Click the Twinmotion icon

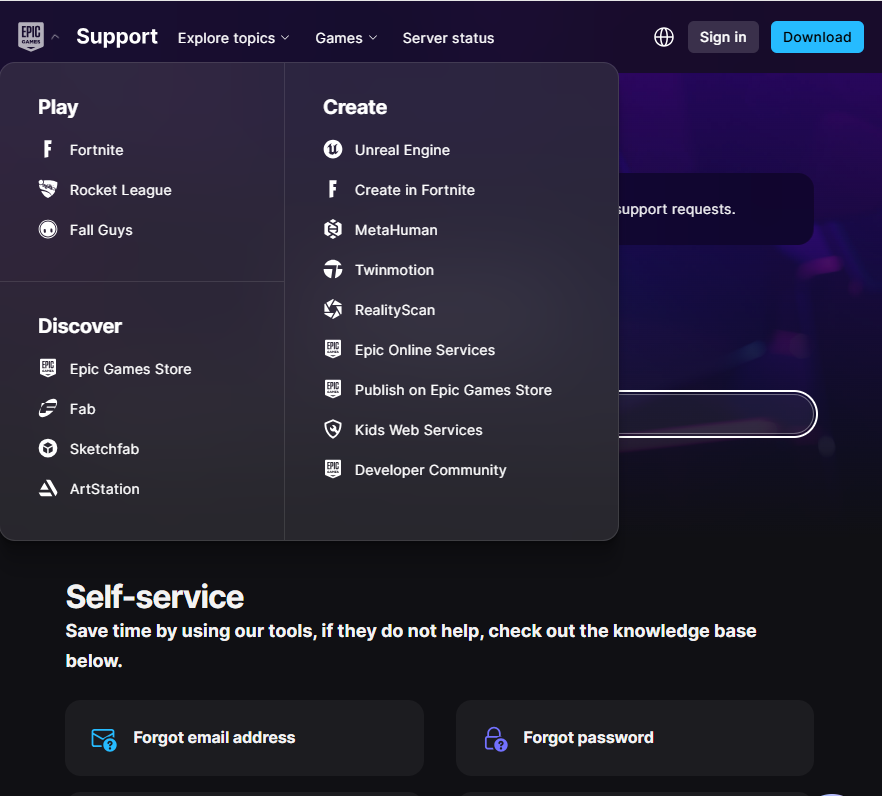(333, 269)
